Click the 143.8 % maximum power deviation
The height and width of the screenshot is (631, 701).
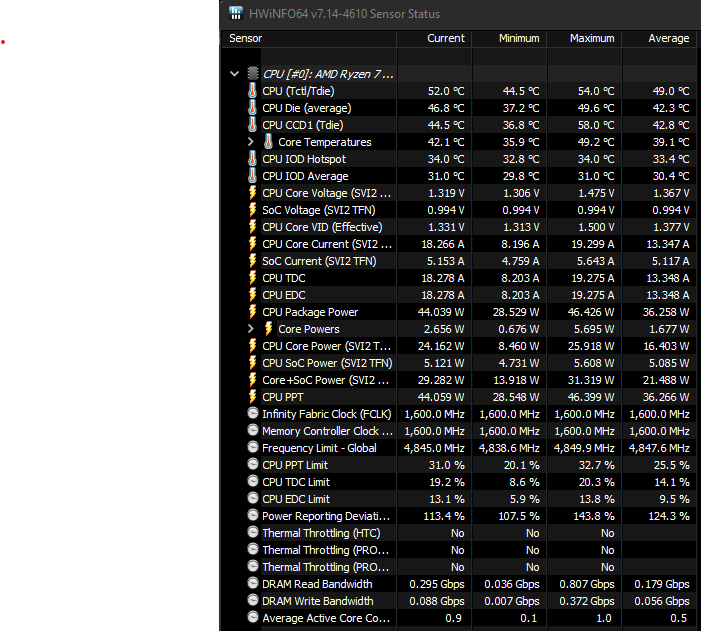[x=592, y=516]
